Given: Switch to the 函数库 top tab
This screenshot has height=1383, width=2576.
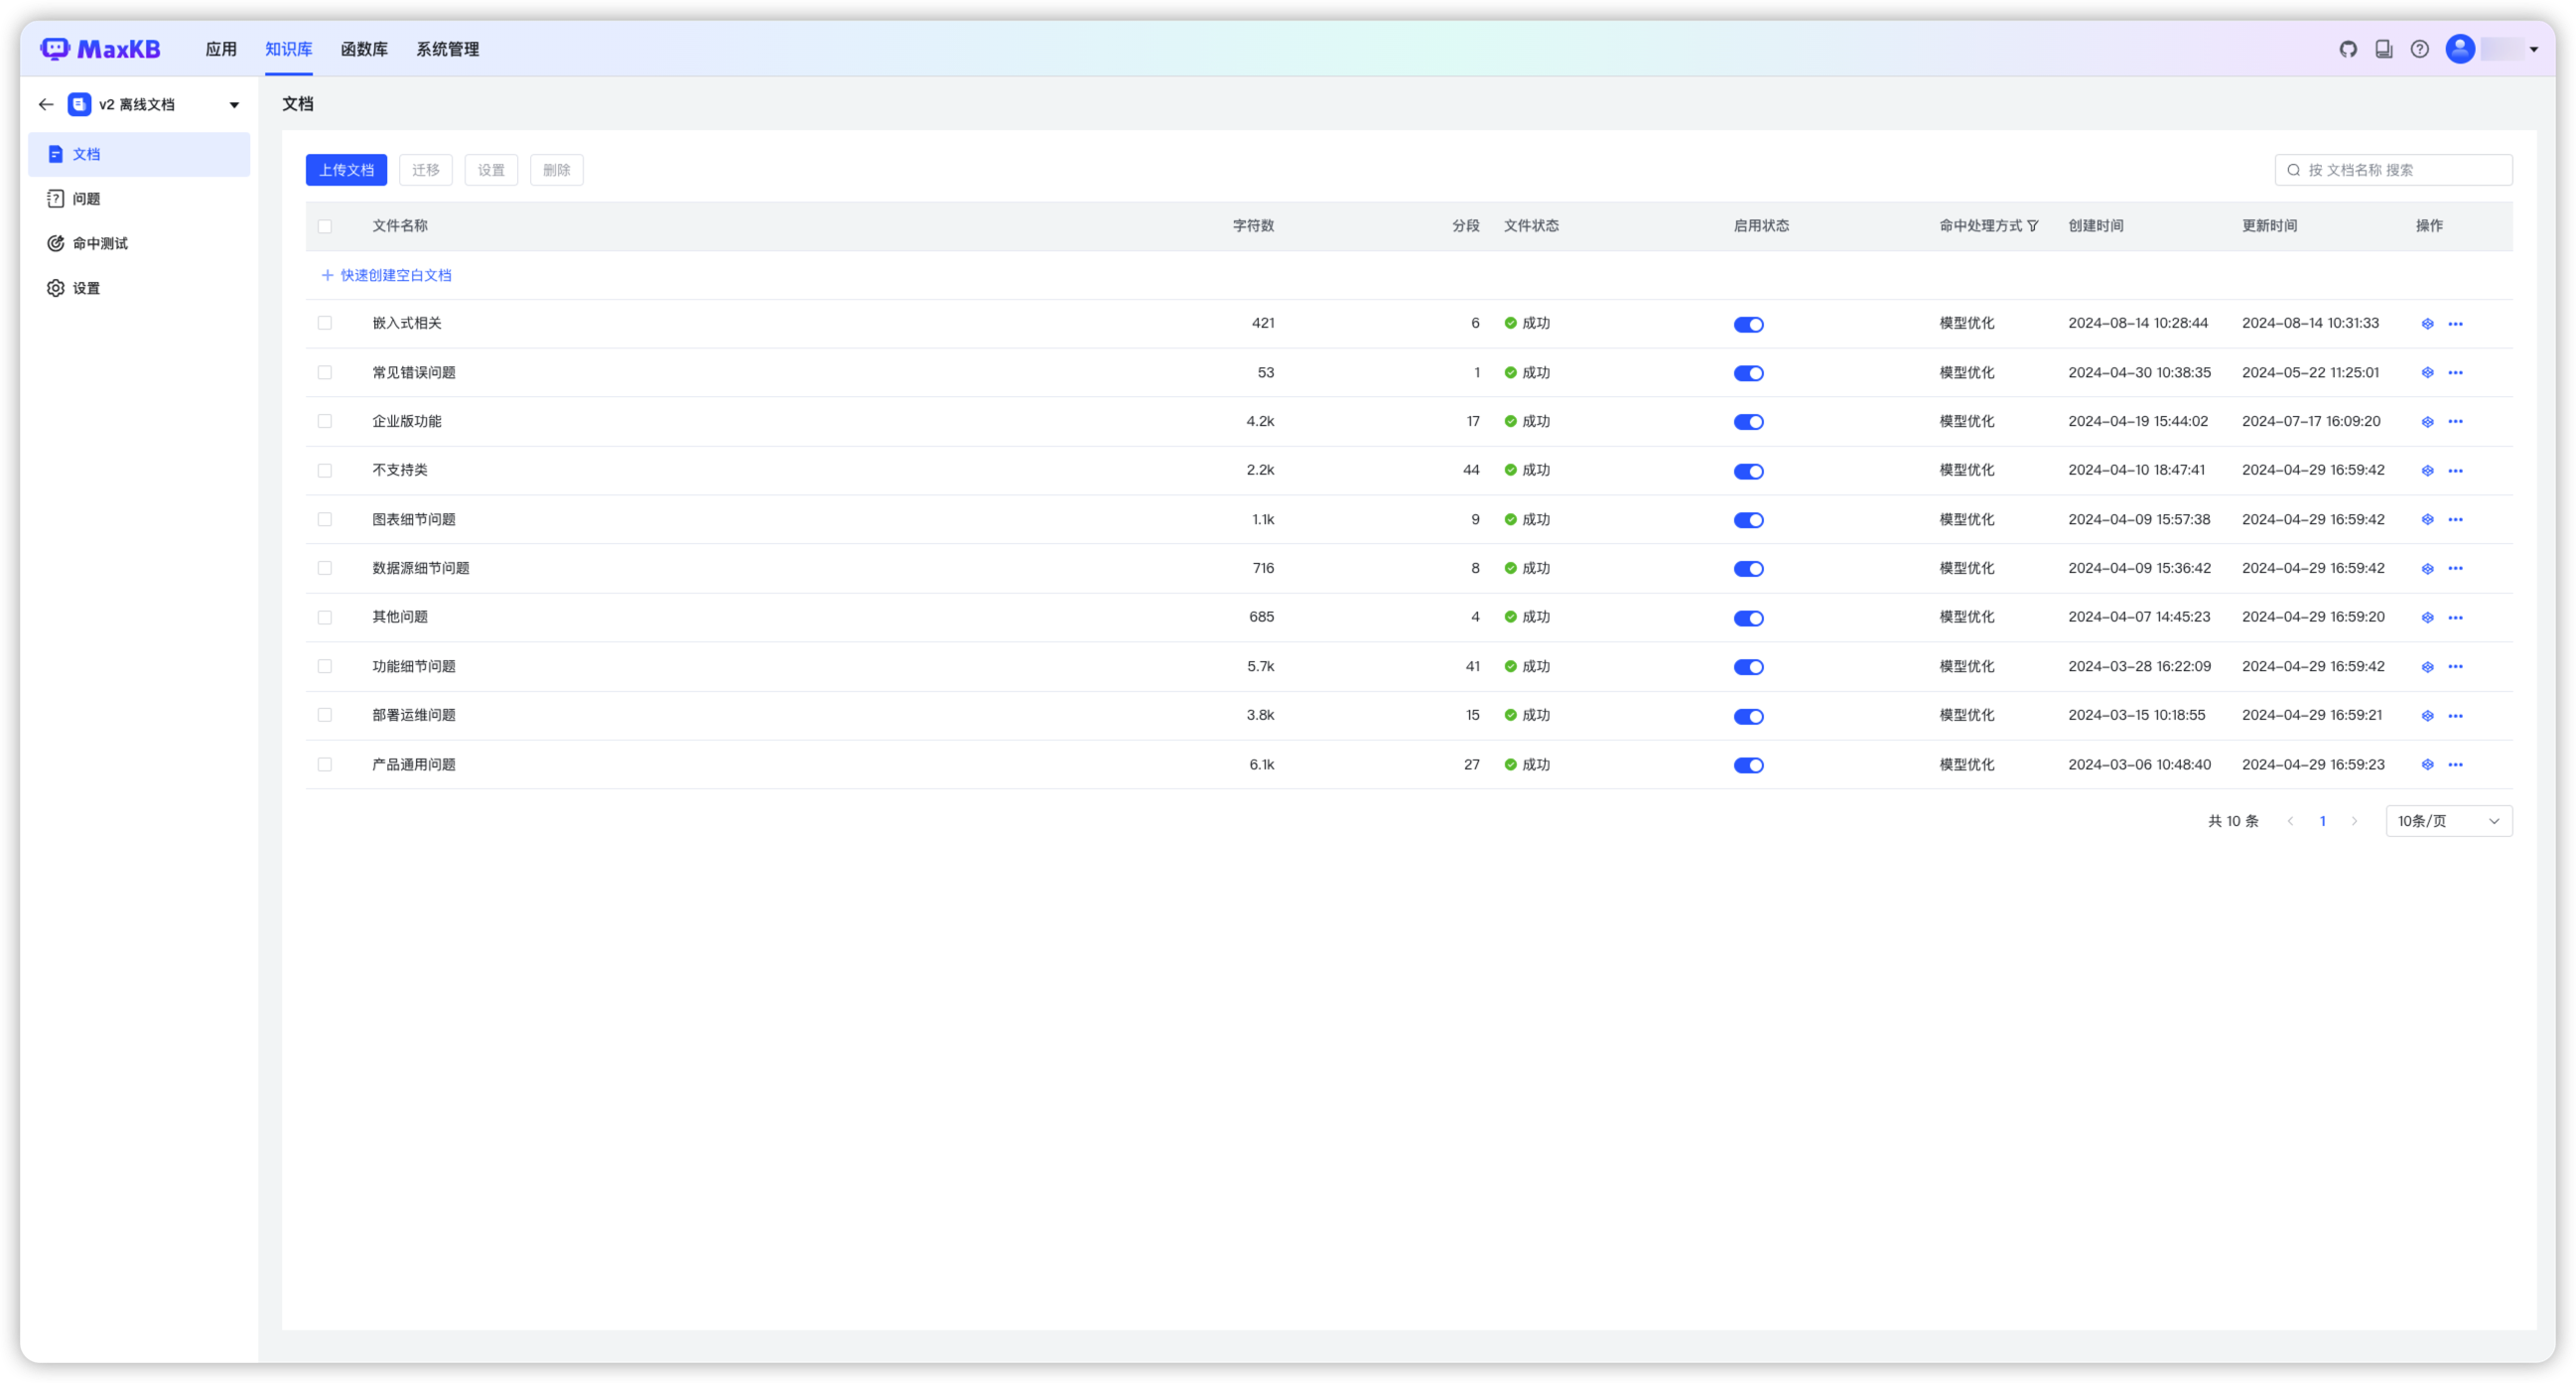Looking at the screenshot, I should (x=364, y=49).
